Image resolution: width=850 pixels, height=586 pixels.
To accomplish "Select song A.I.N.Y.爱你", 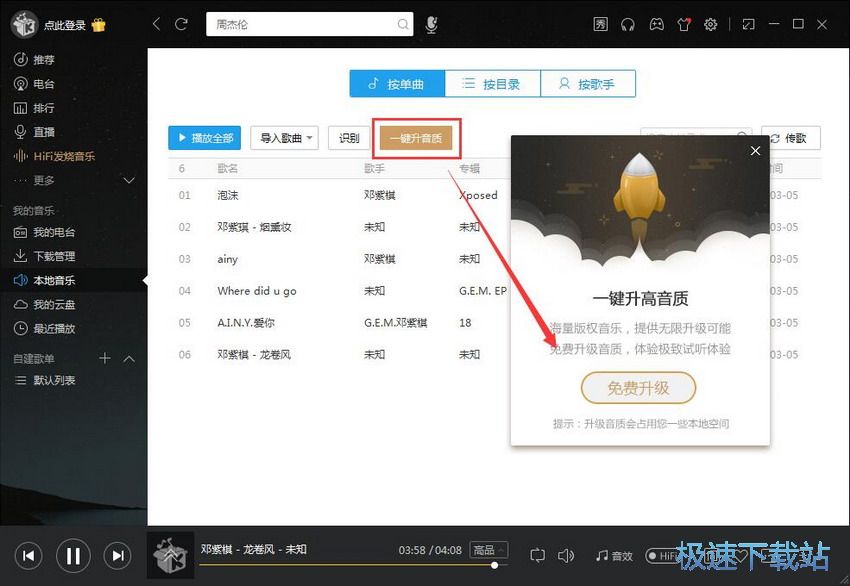I will click(x=246, y=323).
